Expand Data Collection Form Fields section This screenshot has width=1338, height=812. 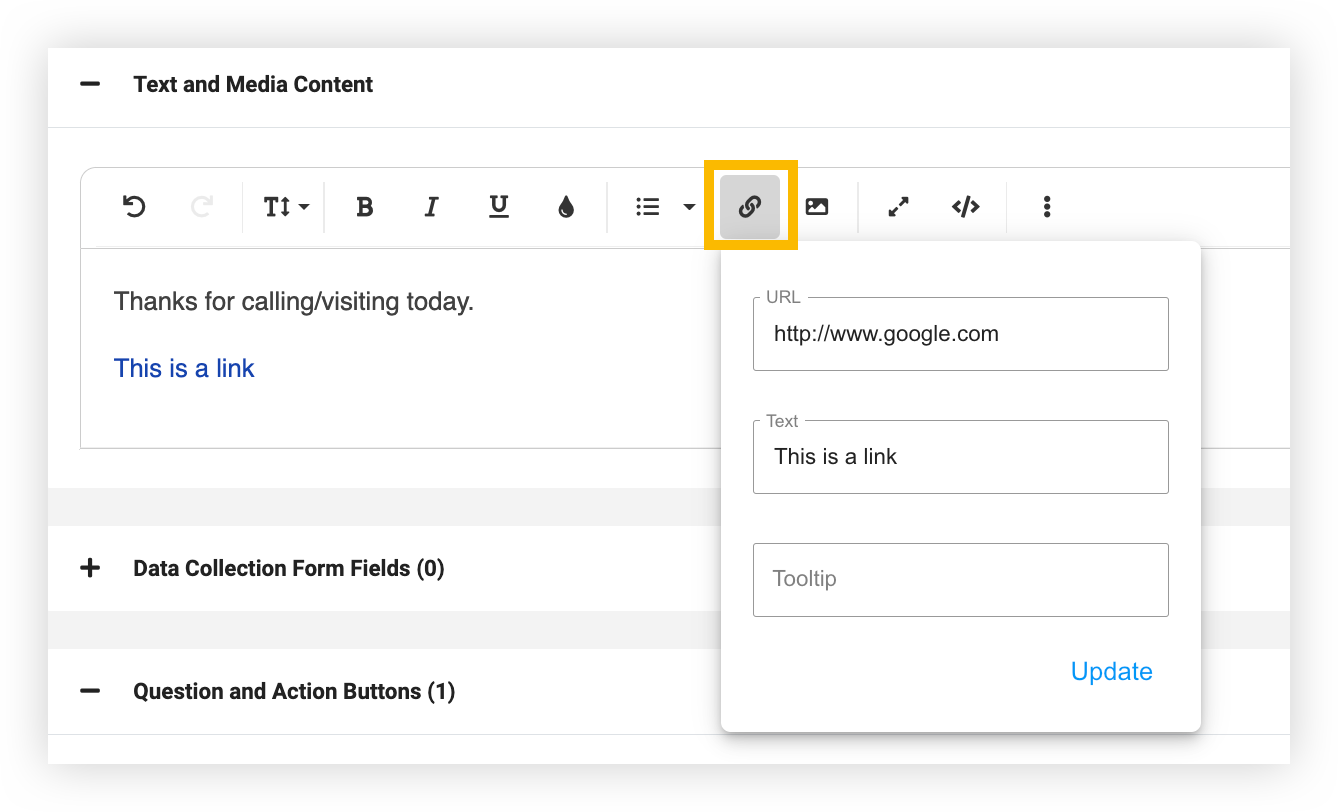coord(90,568)
